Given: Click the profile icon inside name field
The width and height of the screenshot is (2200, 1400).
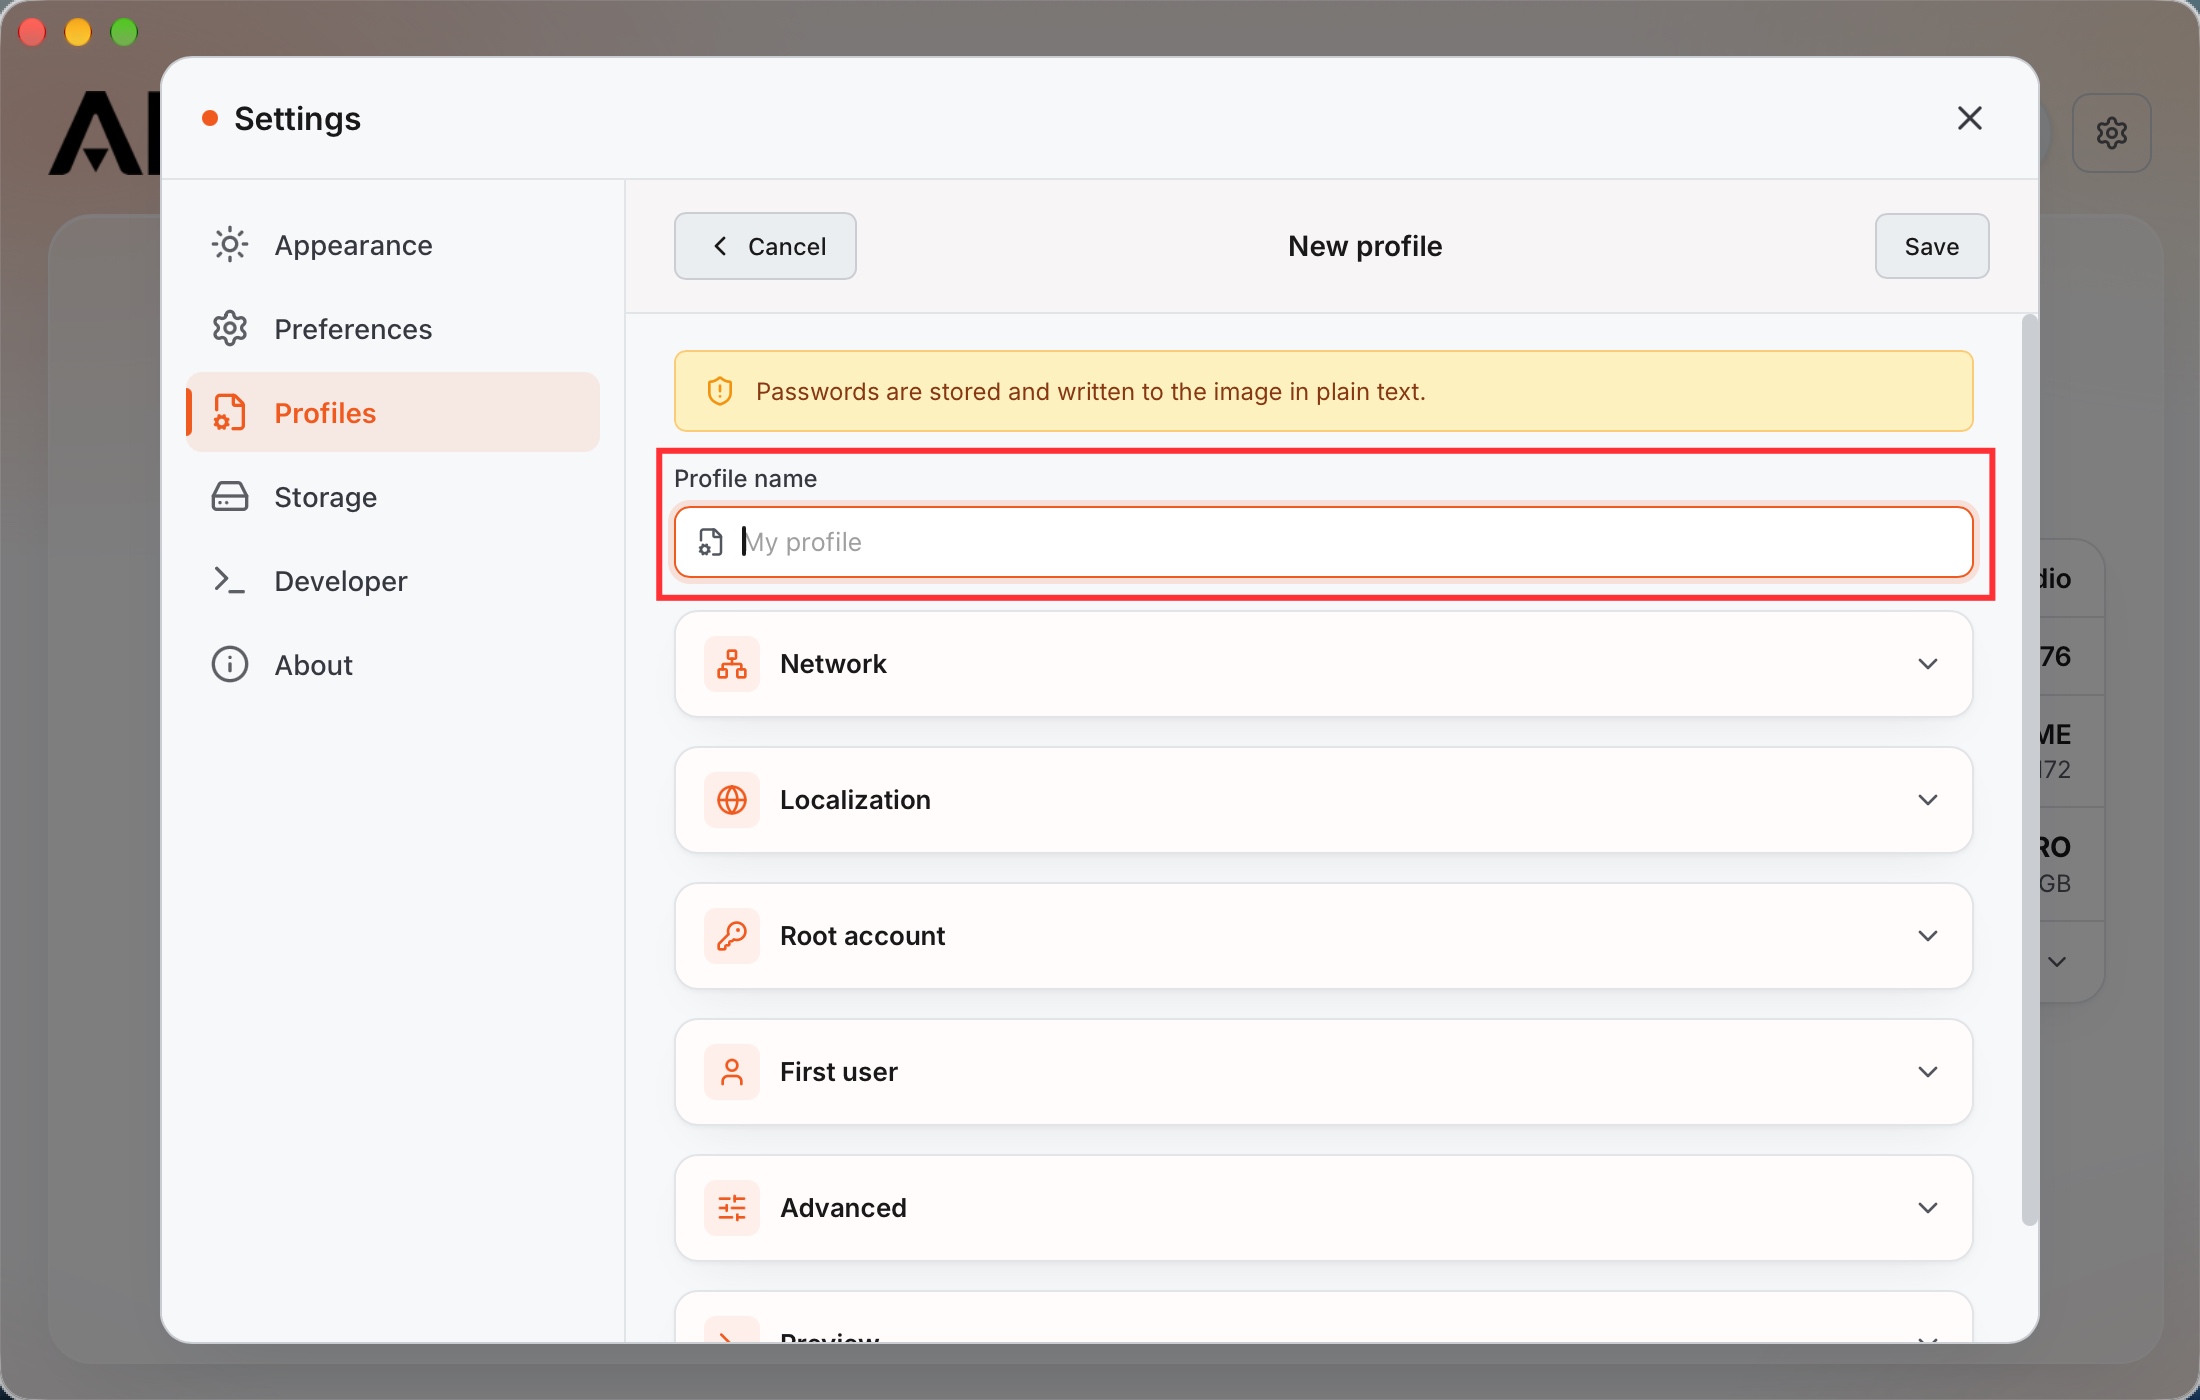Looking at the screenshot, I should [x=710, y=542].
